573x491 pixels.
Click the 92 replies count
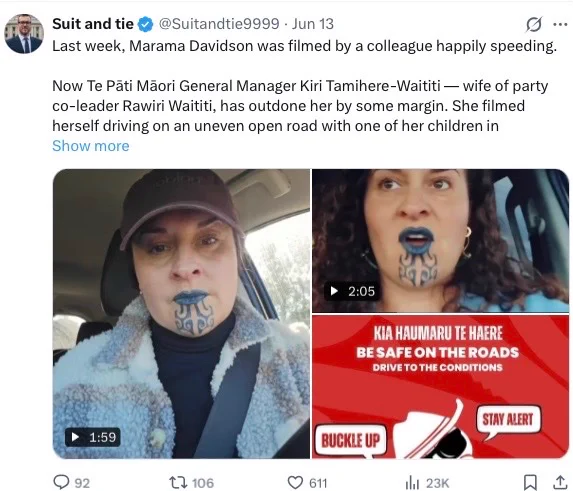click(x=82, y=483)
